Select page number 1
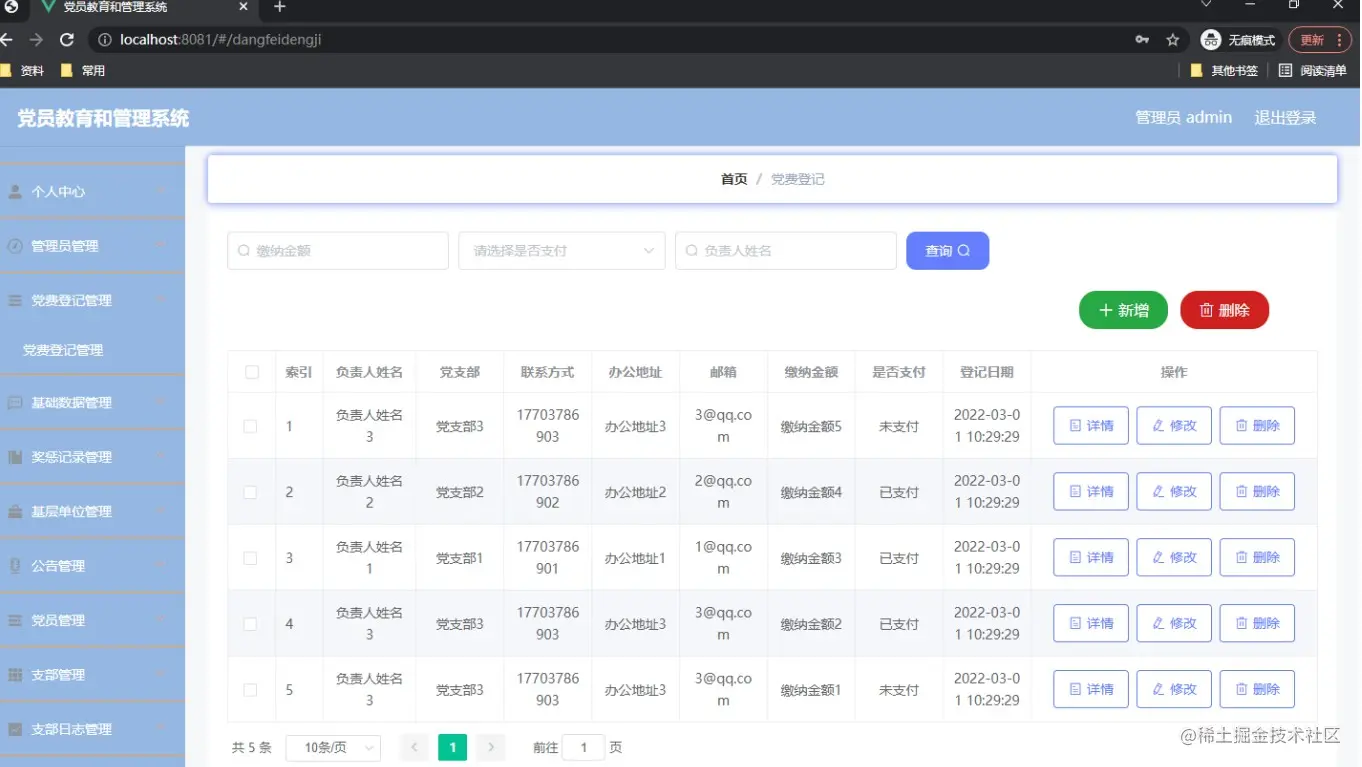The height and width of the screenshot is (767, 1362). point(452,747)
